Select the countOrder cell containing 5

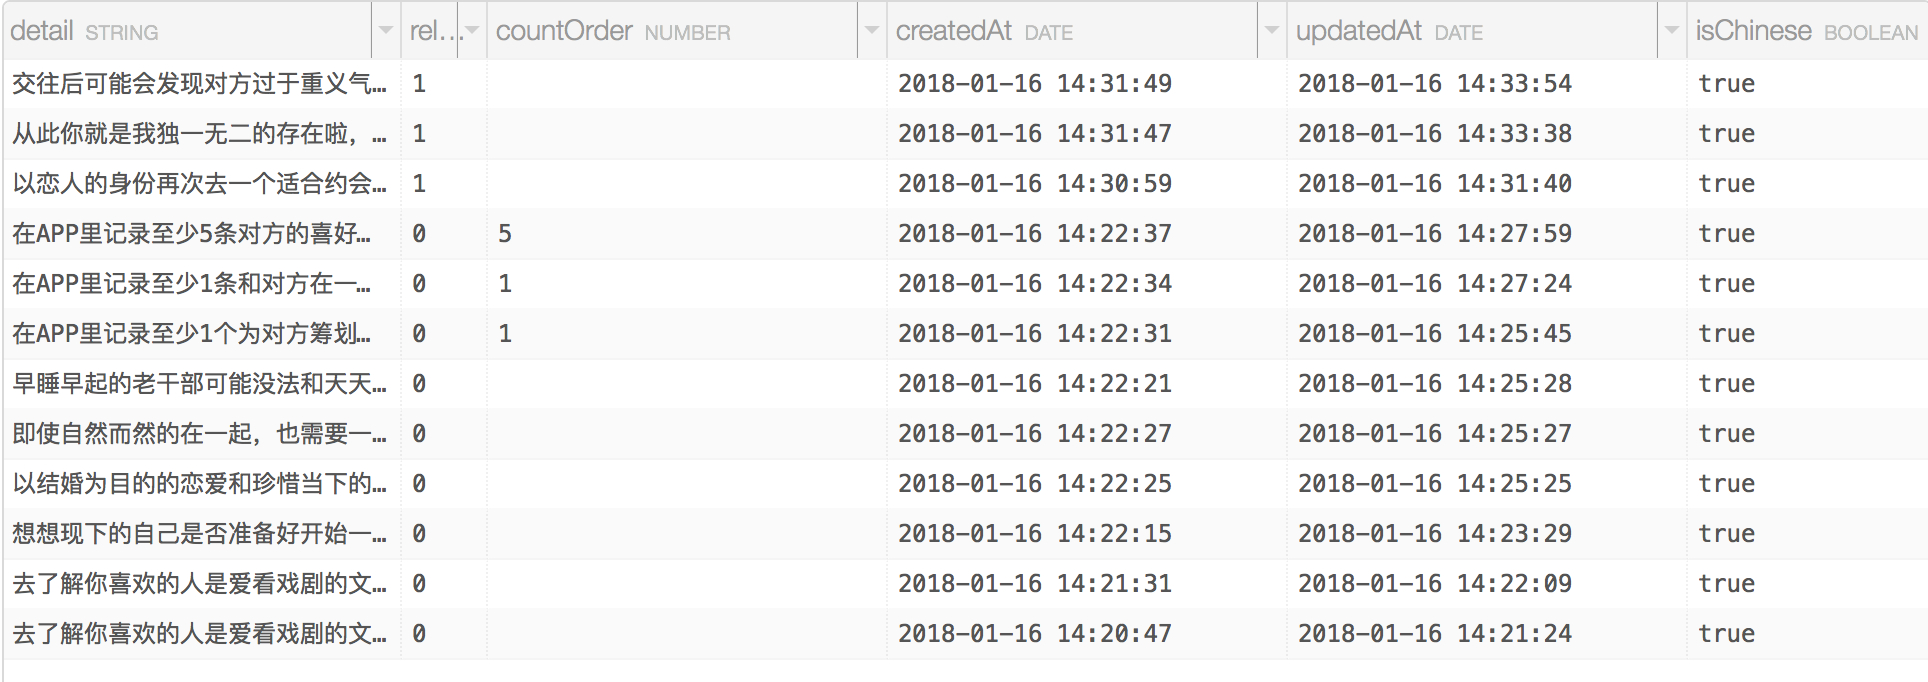505,234
